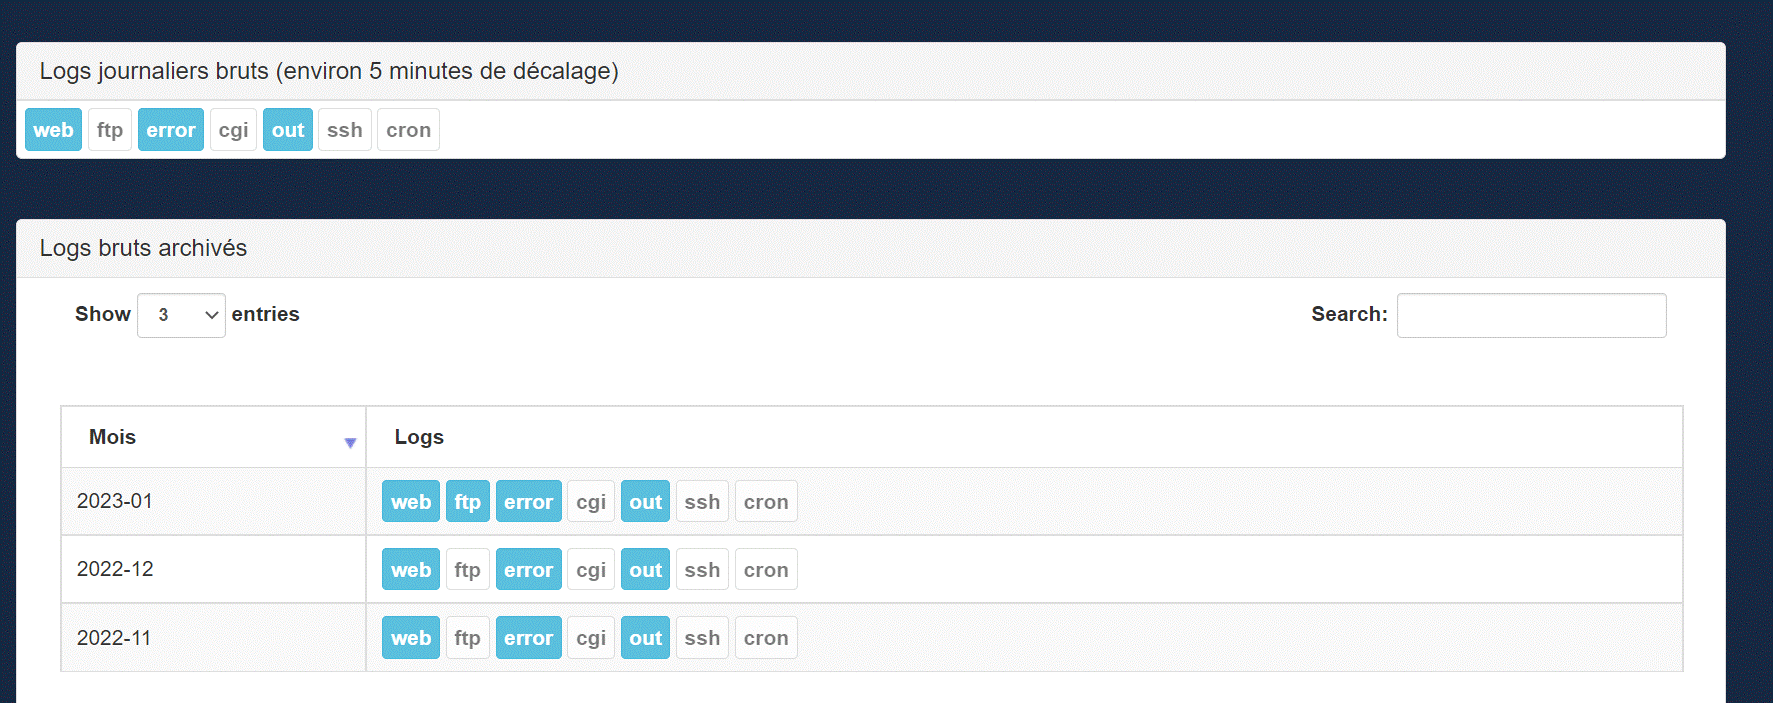Viewport: 1773px width, 703px height.
Task: Open the daily ftp log button
Action: [x=110, y=130]
